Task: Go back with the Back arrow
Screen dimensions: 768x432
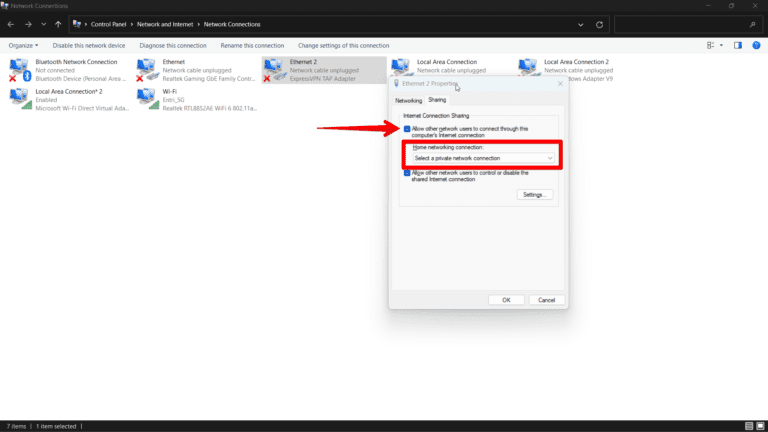Action: point(11,24)
